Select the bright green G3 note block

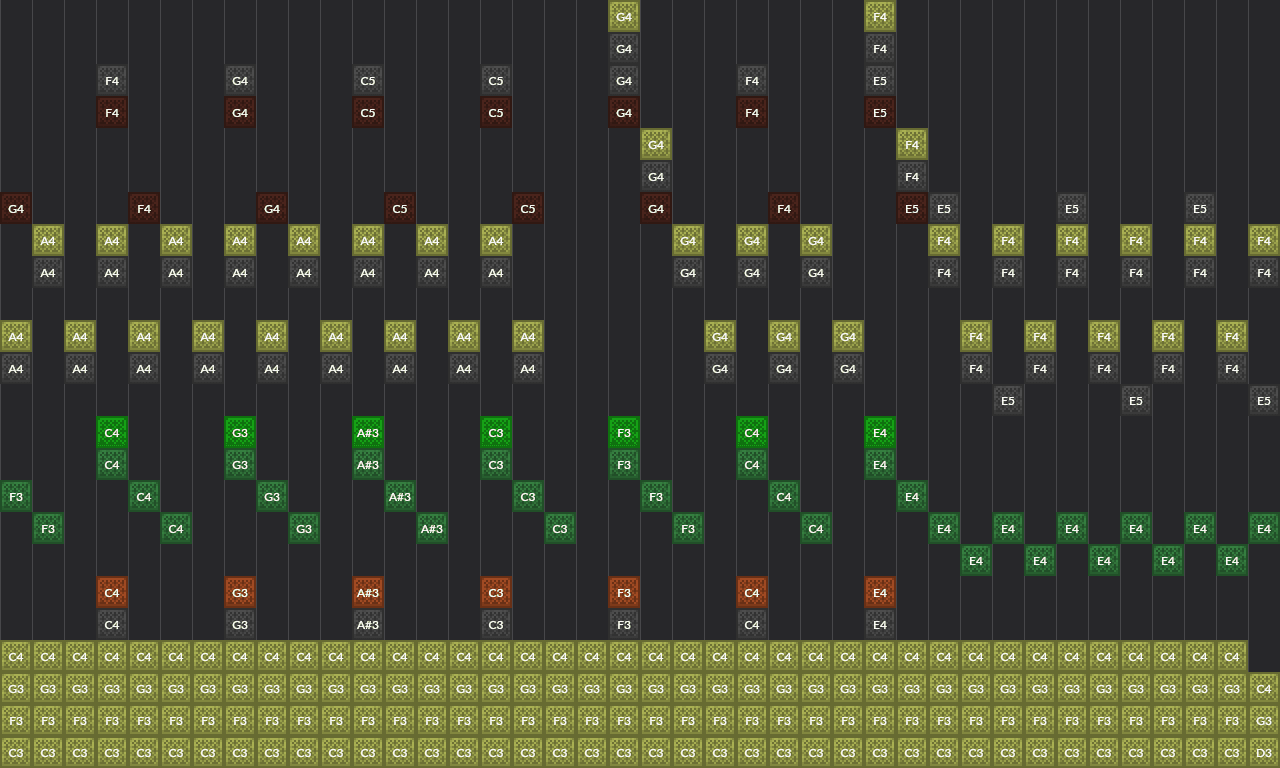click(240, 433)
